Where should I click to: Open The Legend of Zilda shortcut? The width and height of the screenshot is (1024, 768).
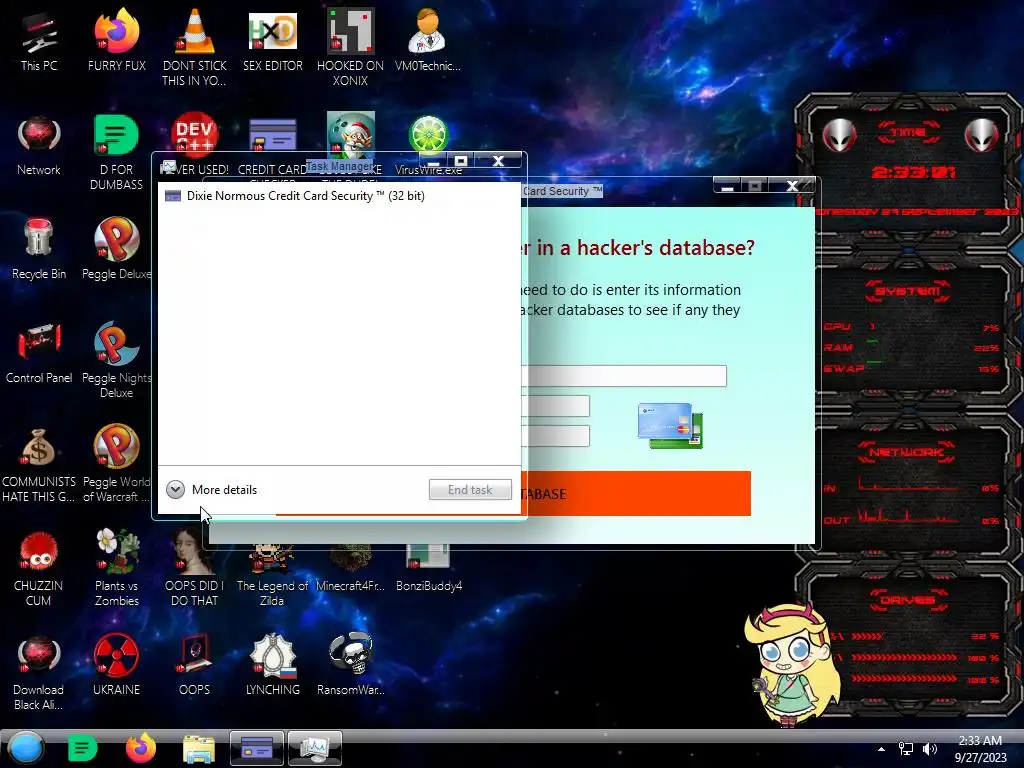(x=272, y=577)
